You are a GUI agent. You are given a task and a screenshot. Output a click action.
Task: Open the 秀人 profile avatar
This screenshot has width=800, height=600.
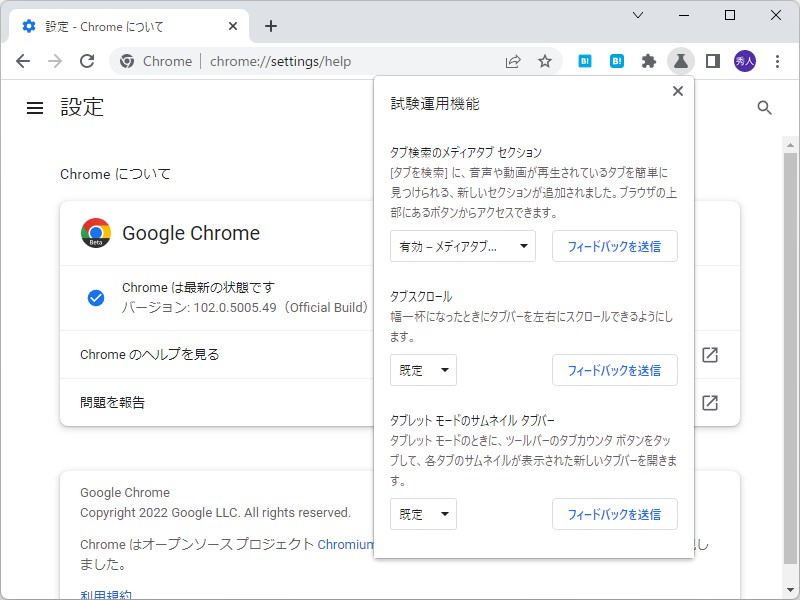[x=745, y=61]
